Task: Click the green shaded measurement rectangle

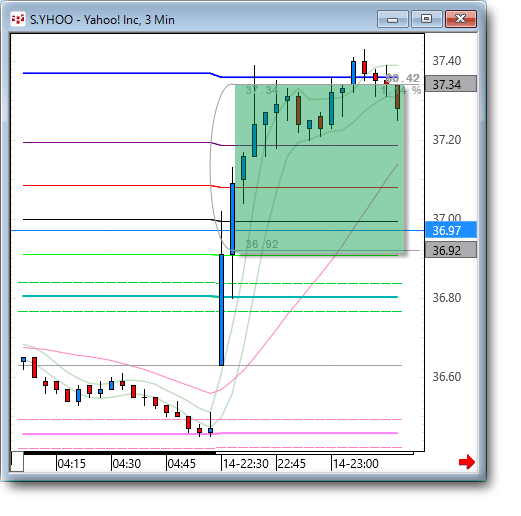Action: coord(319,170)
